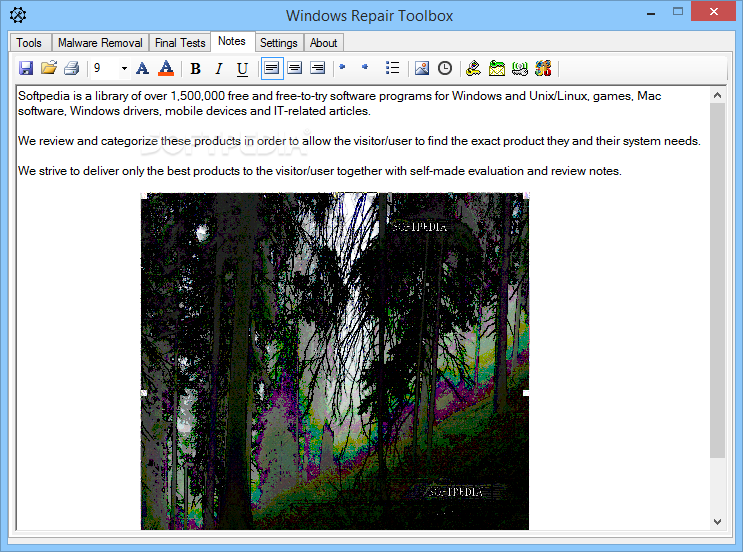
Task: Center align the text
Action: (295, 68)
